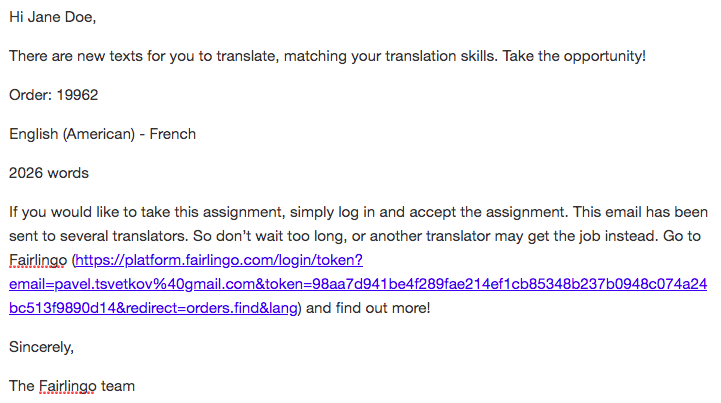
Task: Click the '2026 words' line
Action: 49,173
